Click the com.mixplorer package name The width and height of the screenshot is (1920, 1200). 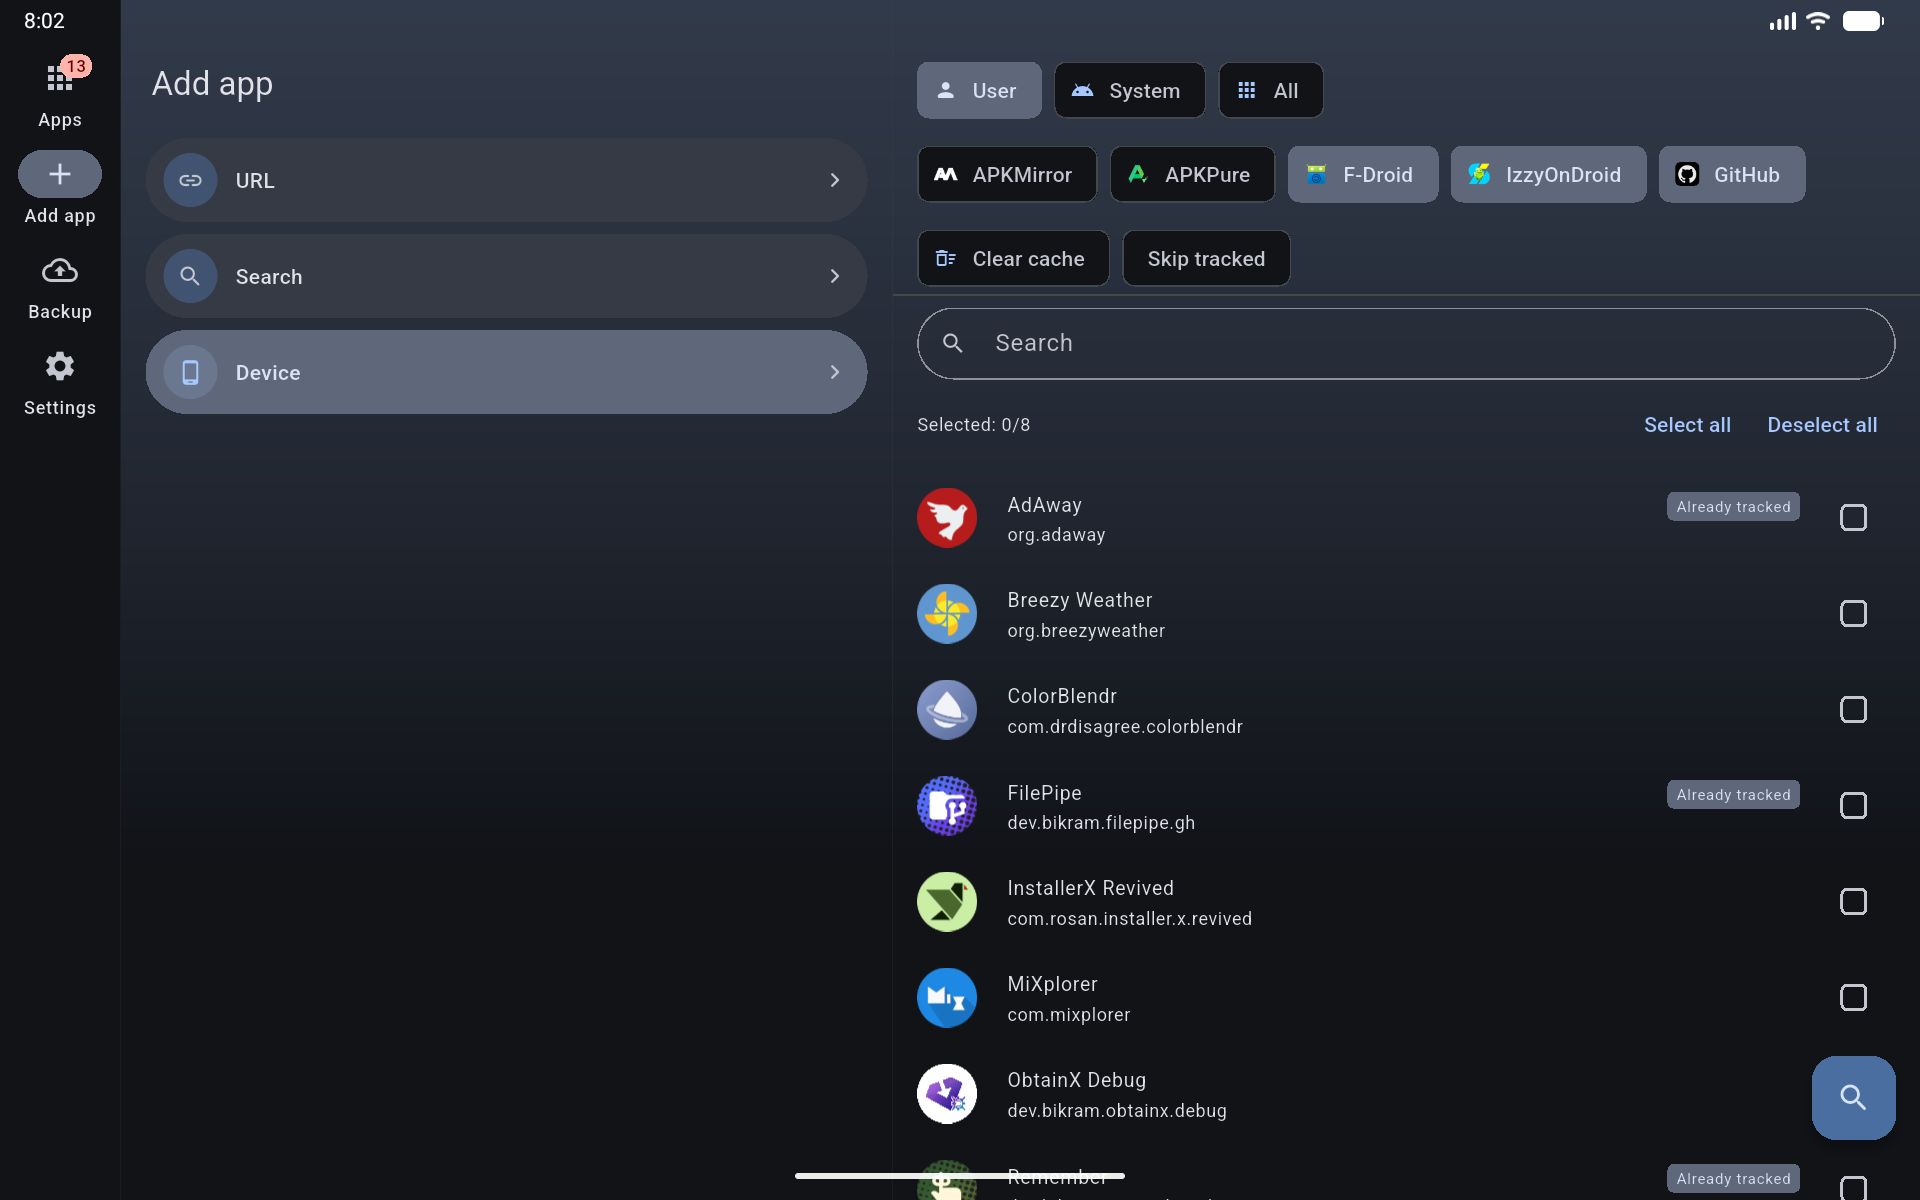(x=1069, y=1015)
